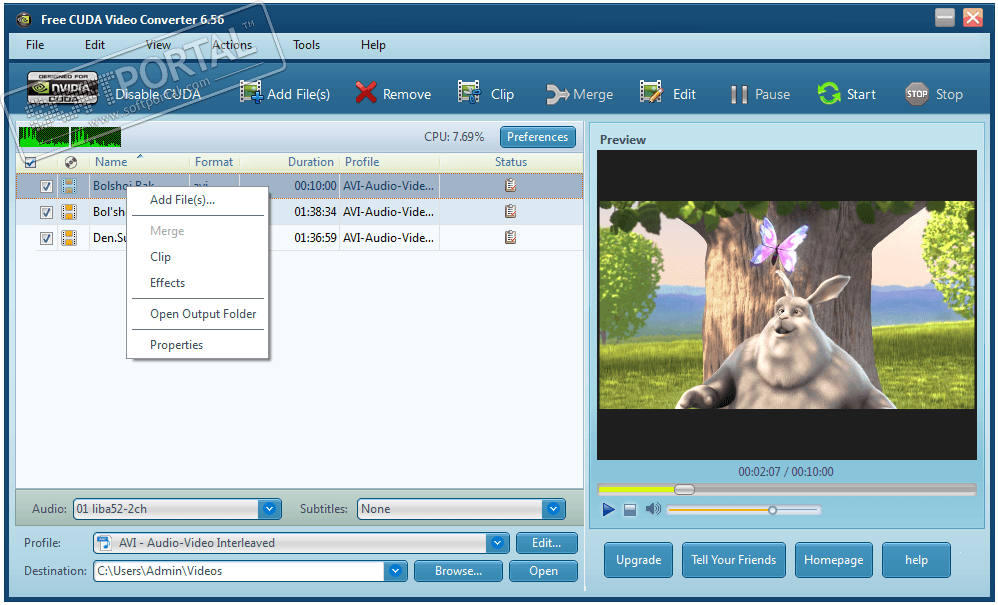Click the profile Edit... button
This screenshot has width=998, height=605.
pos(547,543)
